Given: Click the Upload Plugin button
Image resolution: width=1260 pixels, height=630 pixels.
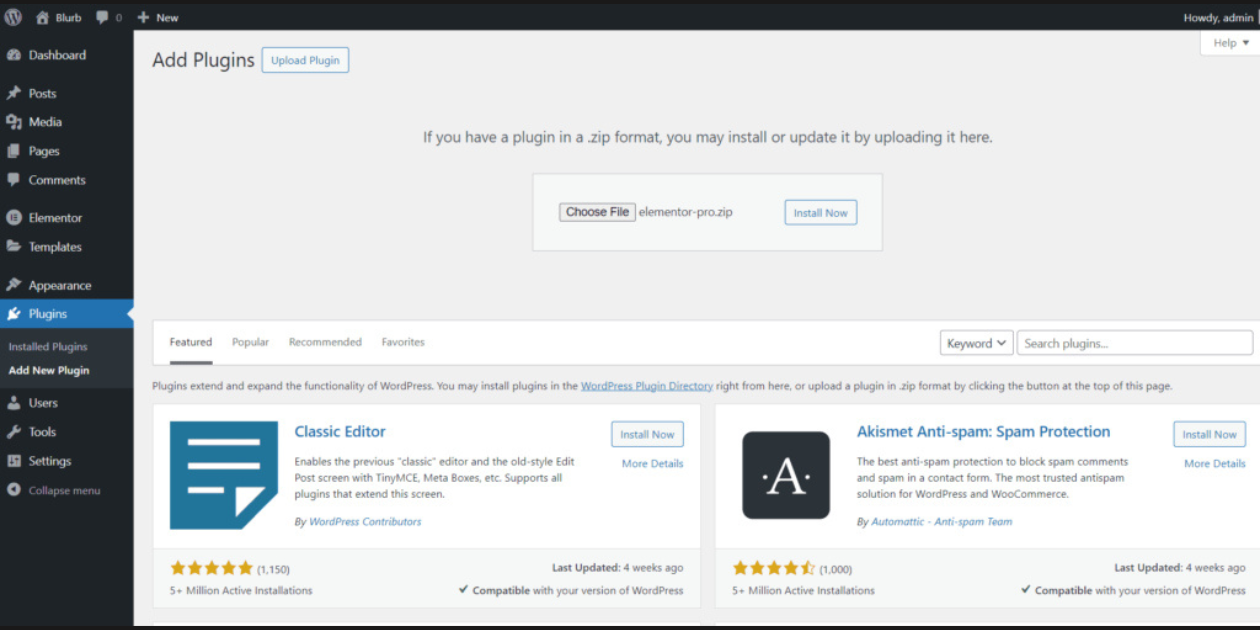Looking at the screenshot, I should 305,60.
